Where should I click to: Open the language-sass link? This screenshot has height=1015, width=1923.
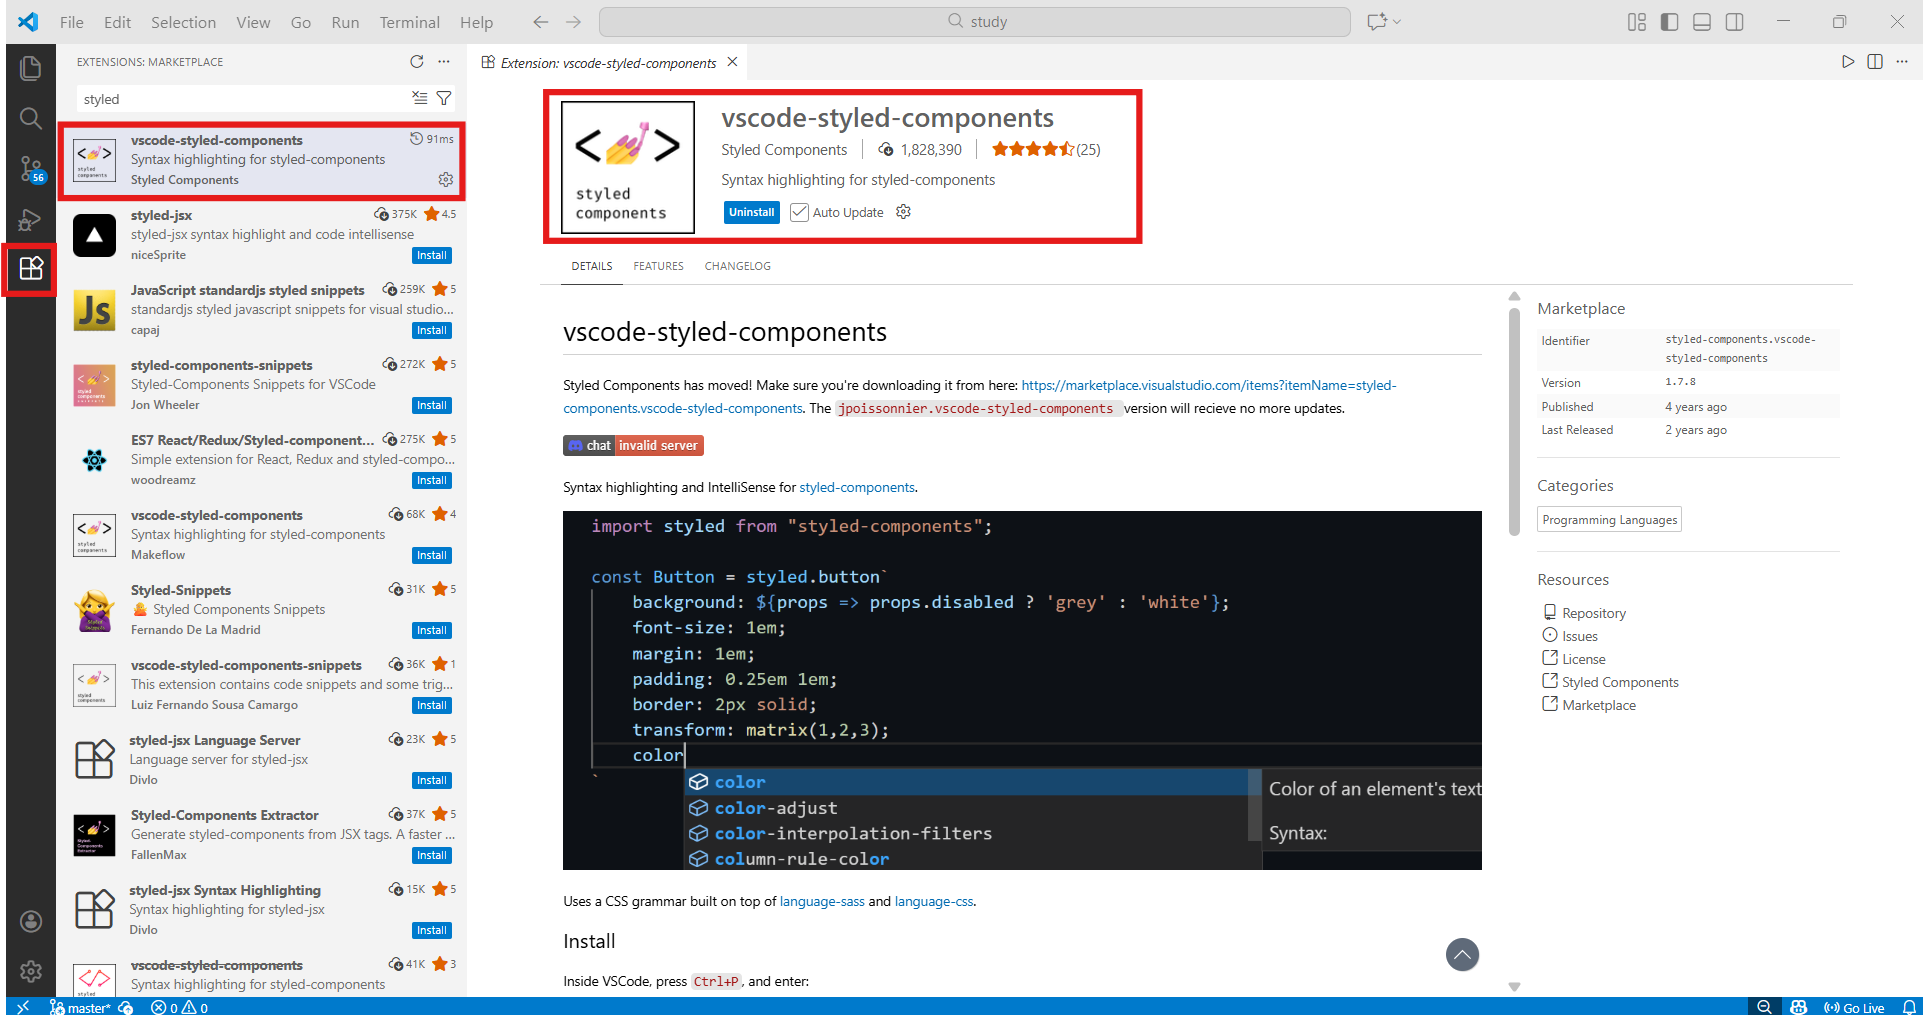tap(822, 901)
